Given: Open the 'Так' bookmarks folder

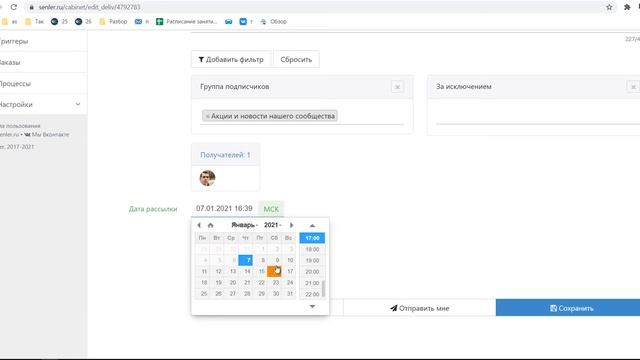Looking at the screenshot, I should point(34,21).
